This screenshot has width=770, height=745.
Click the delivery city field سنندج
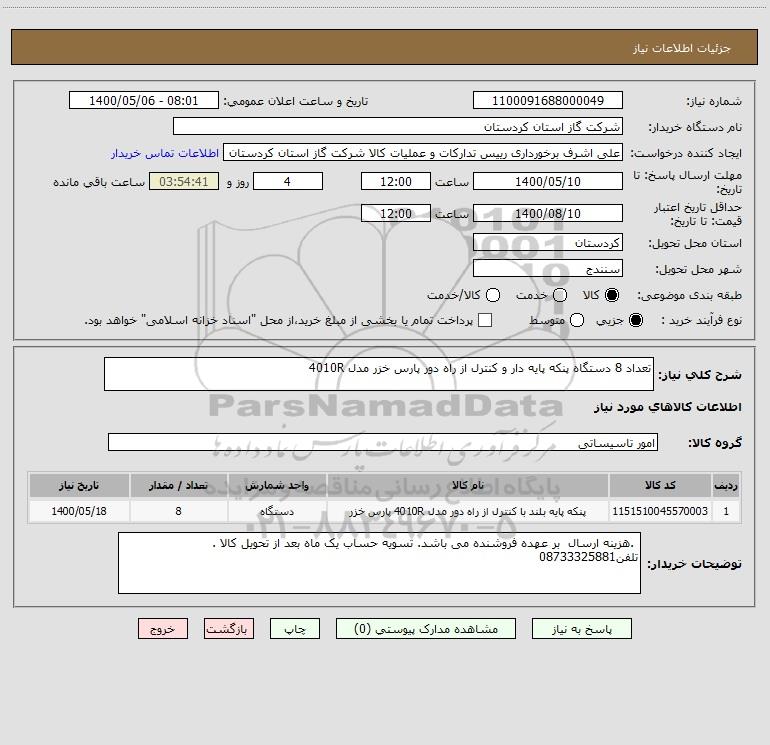point(548,268)
